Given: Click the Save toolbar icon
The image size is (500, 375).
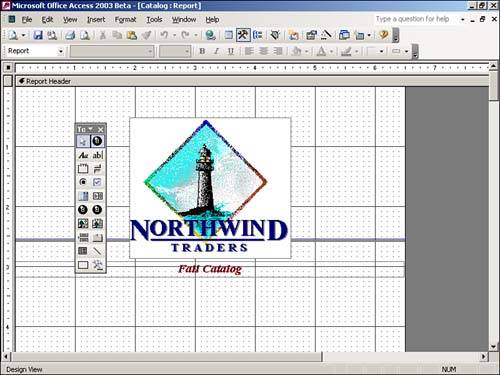Looking at the screenshot, I should 38,35.
